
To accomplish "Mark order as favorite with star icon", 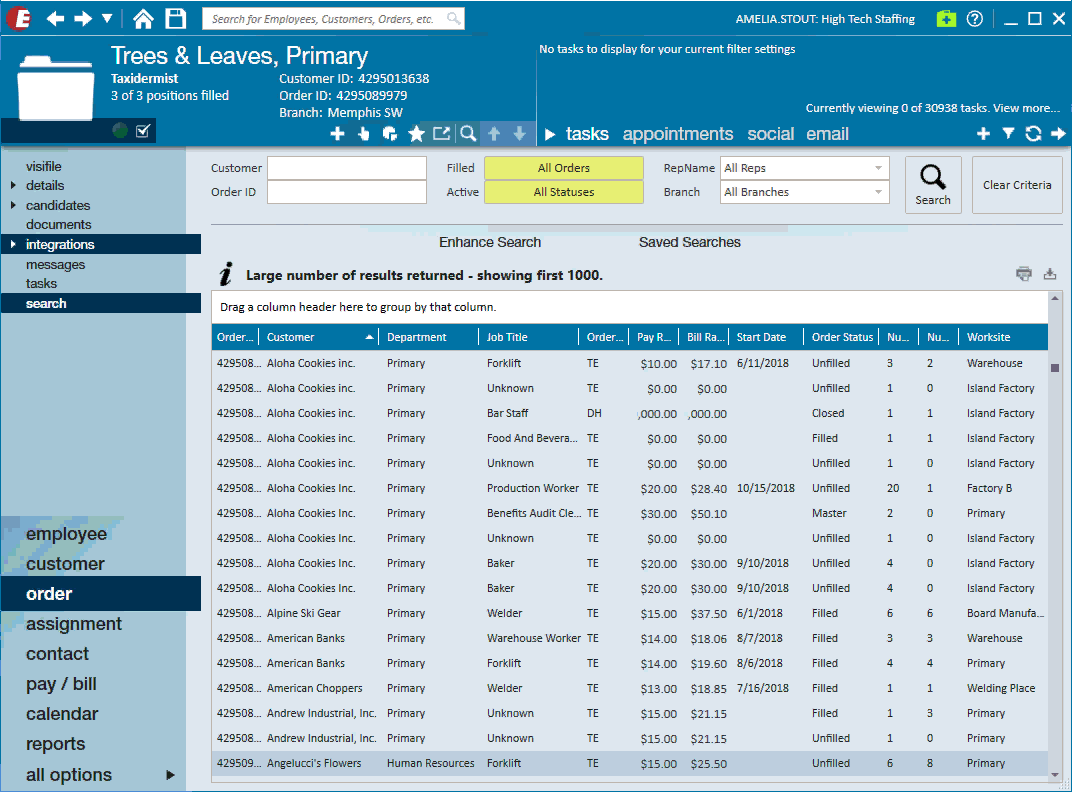I will click(x=416, y=134).
